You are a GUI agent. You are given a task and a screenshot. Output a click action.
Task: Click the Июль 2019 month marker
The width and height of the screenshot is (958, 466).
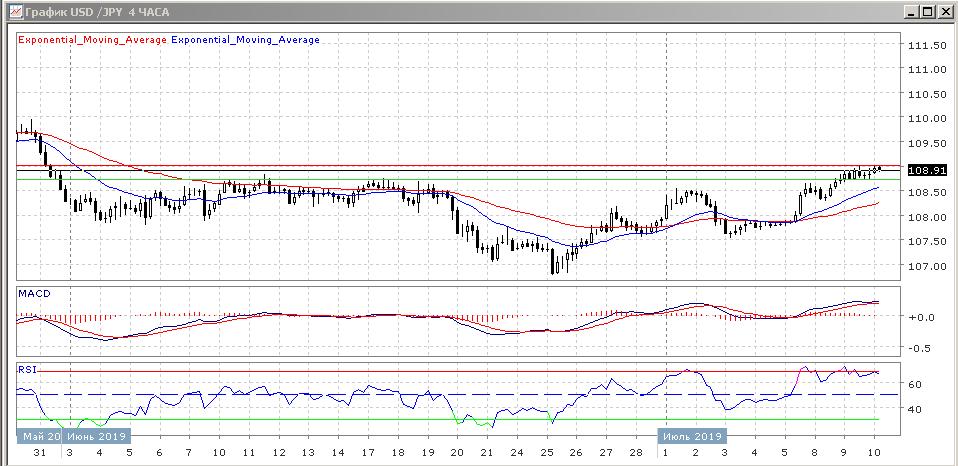click(692, 437)
